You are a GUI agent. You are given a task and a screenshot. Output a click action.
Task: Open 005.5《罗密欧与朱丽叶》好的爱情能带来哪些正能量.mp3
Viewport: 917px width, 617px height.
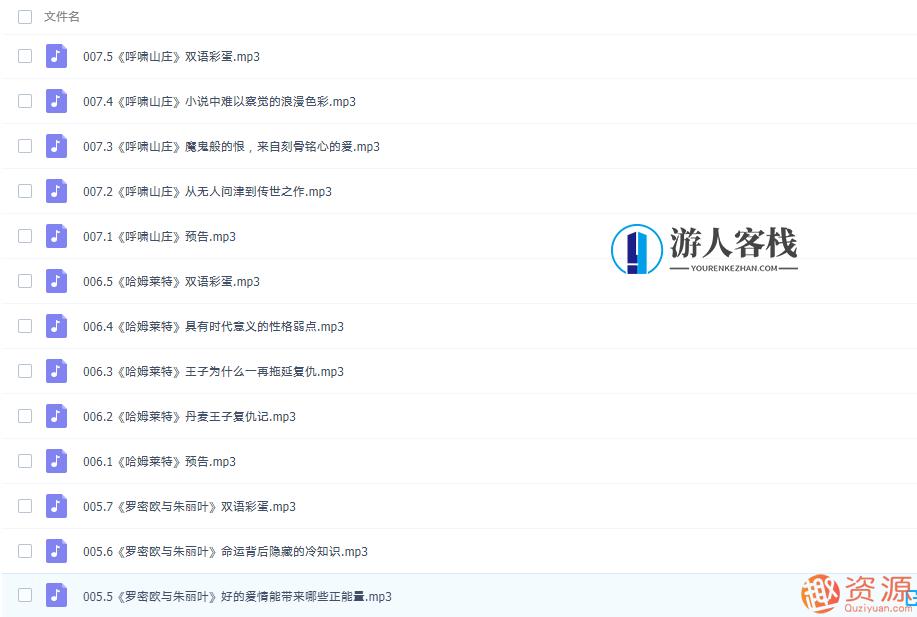[x=237, y=595]
